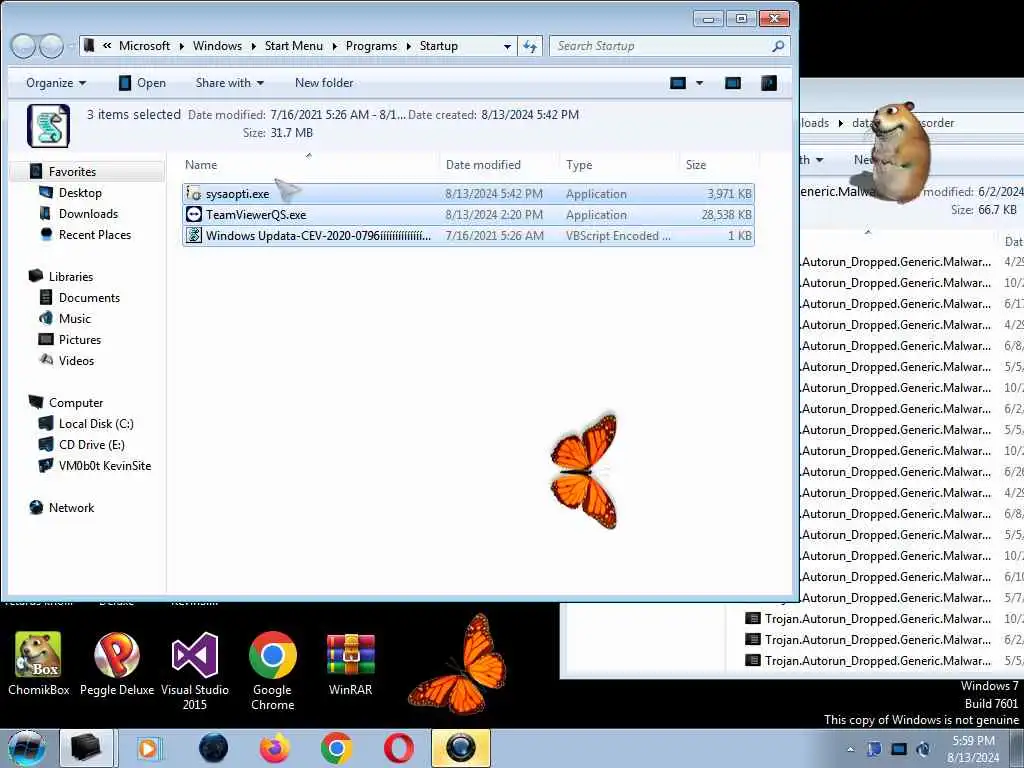Click New folder button
The height and width of the screenshot is (768, 1024).
click(x=324, y=83)
